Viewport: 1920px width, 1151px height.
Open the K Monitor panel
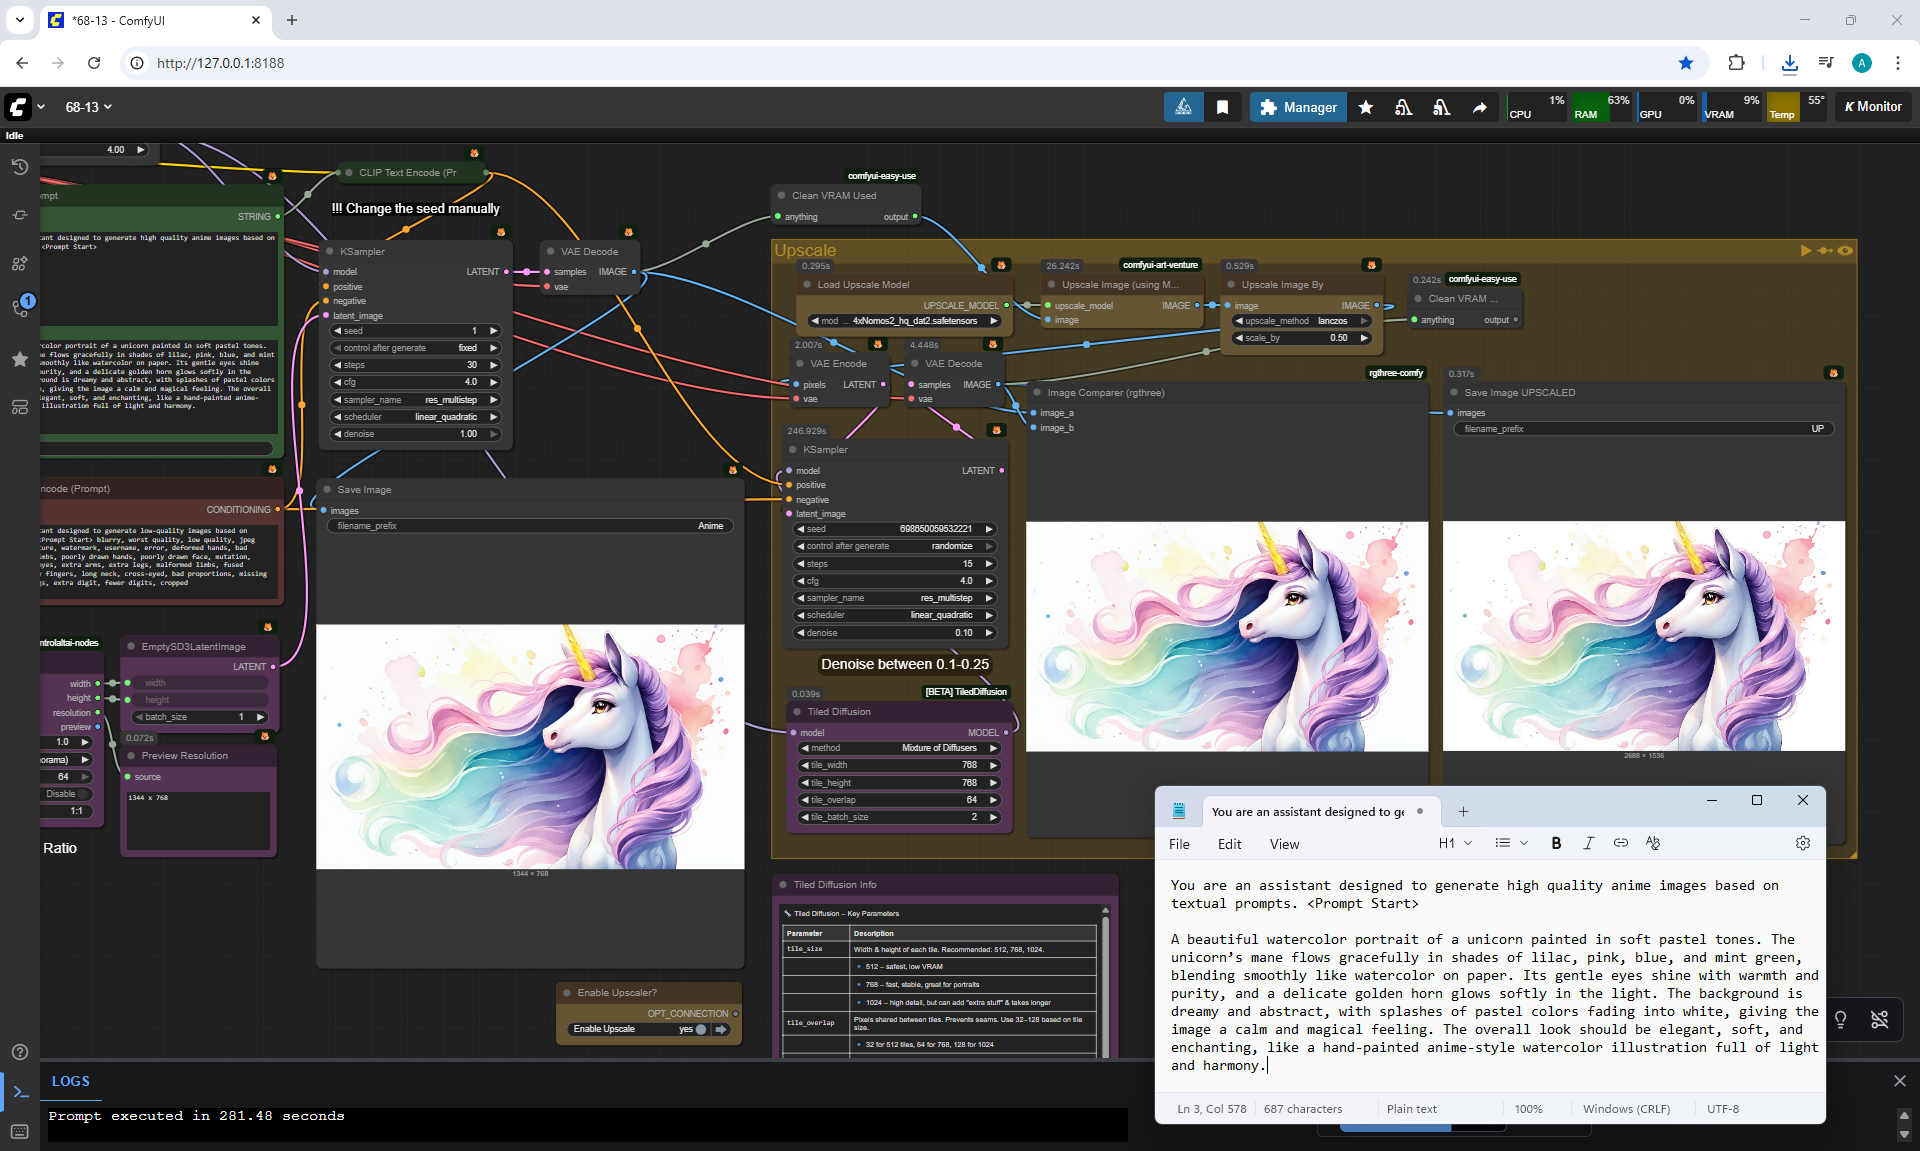tap(1873, 107)
